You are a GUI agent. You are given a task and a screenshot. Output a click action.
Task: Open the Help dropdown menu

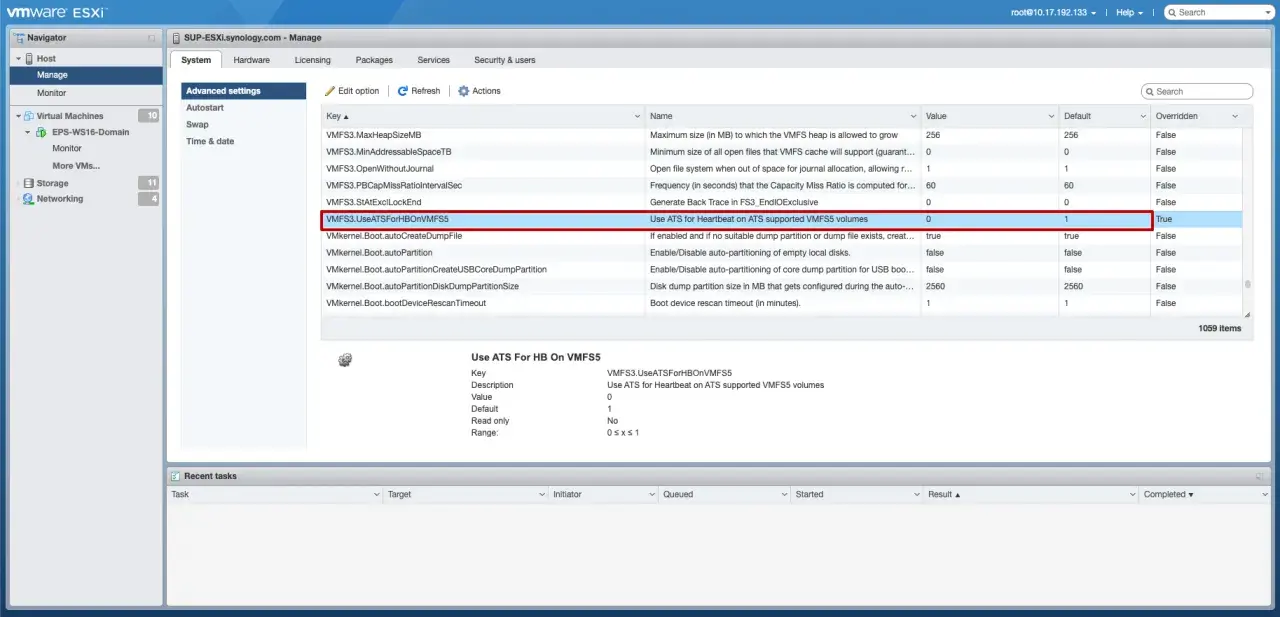coord(1130,12)
